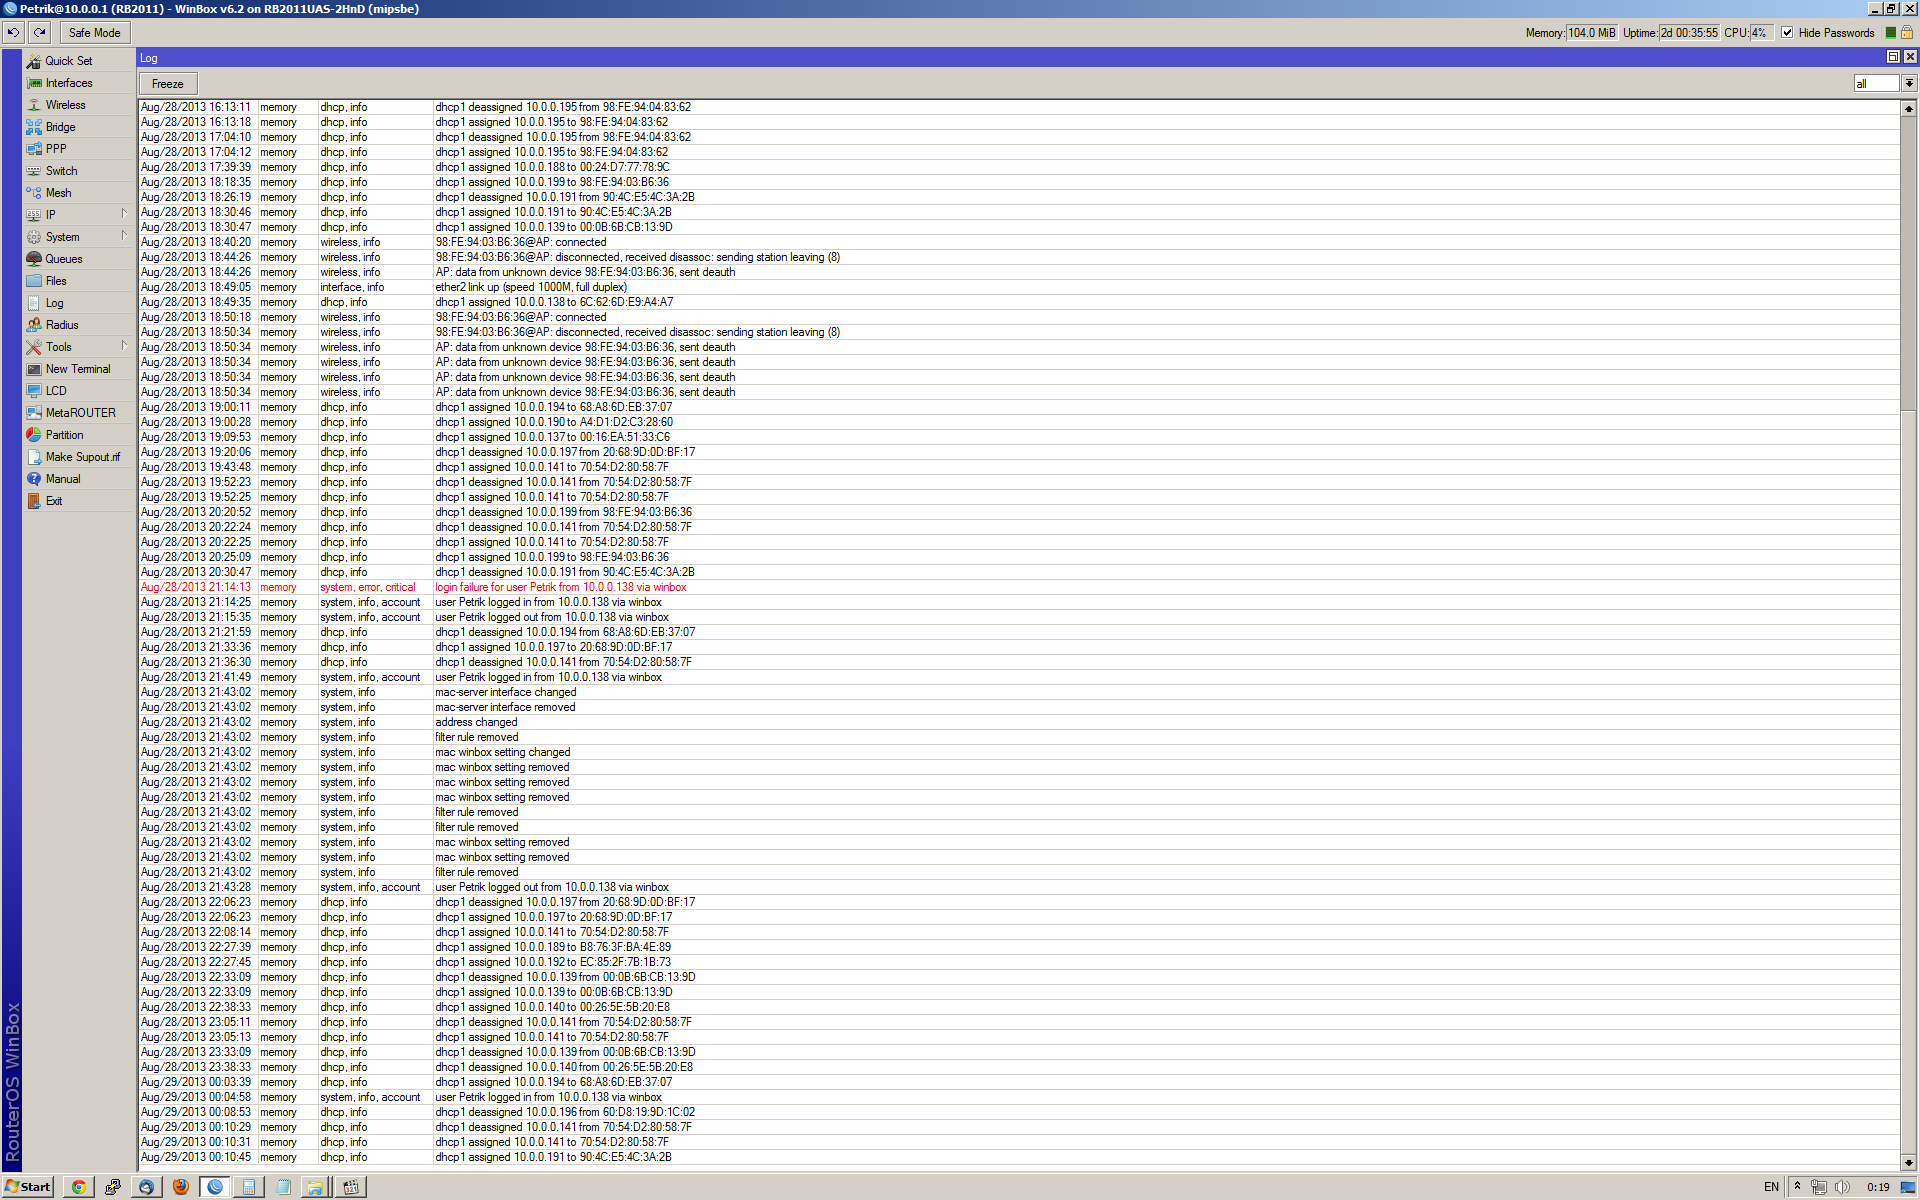1920x1200 pixels.
Task: Toggle the Hide Passwords checkbox
Action: [1787, 33]
